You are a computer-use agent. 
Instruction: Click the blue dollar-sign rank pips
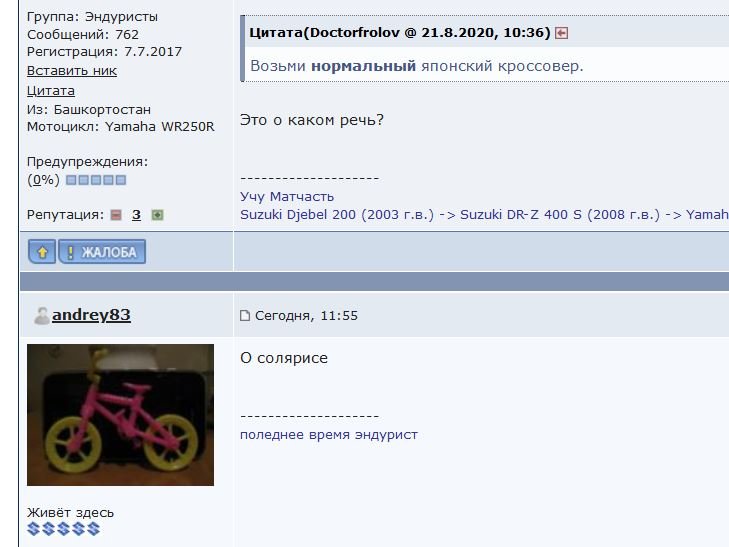click(64, 528)
